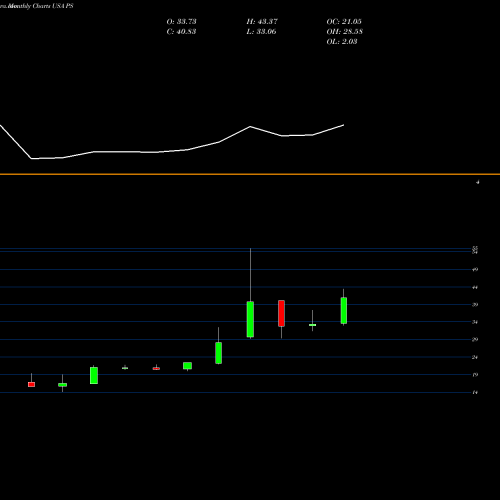
Task: Click the 'OL: 2.03' reading
Action: [342, 41]
